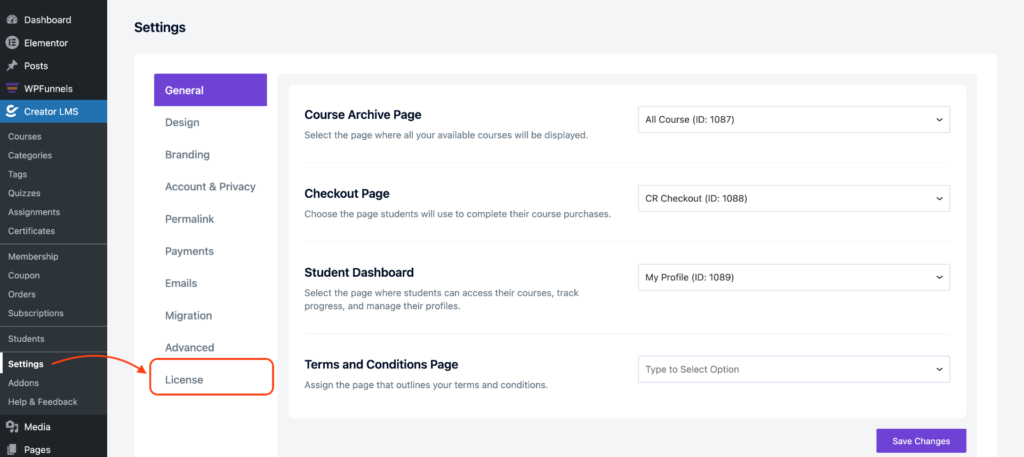Open the Student Dashboard page dropdown
Screen dimensions: 1024x457
click(793, 277)
